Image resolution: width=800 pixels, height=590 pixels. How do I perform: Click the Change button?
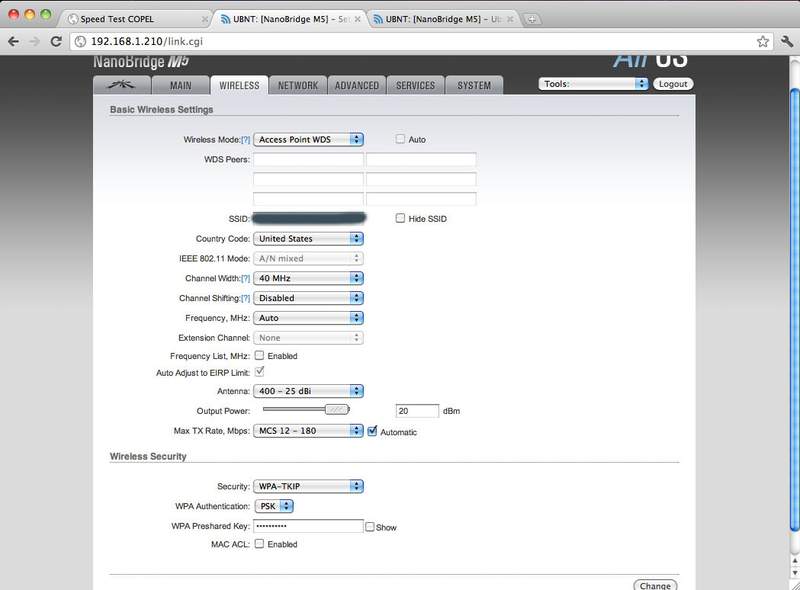click(x=655, y=585)
